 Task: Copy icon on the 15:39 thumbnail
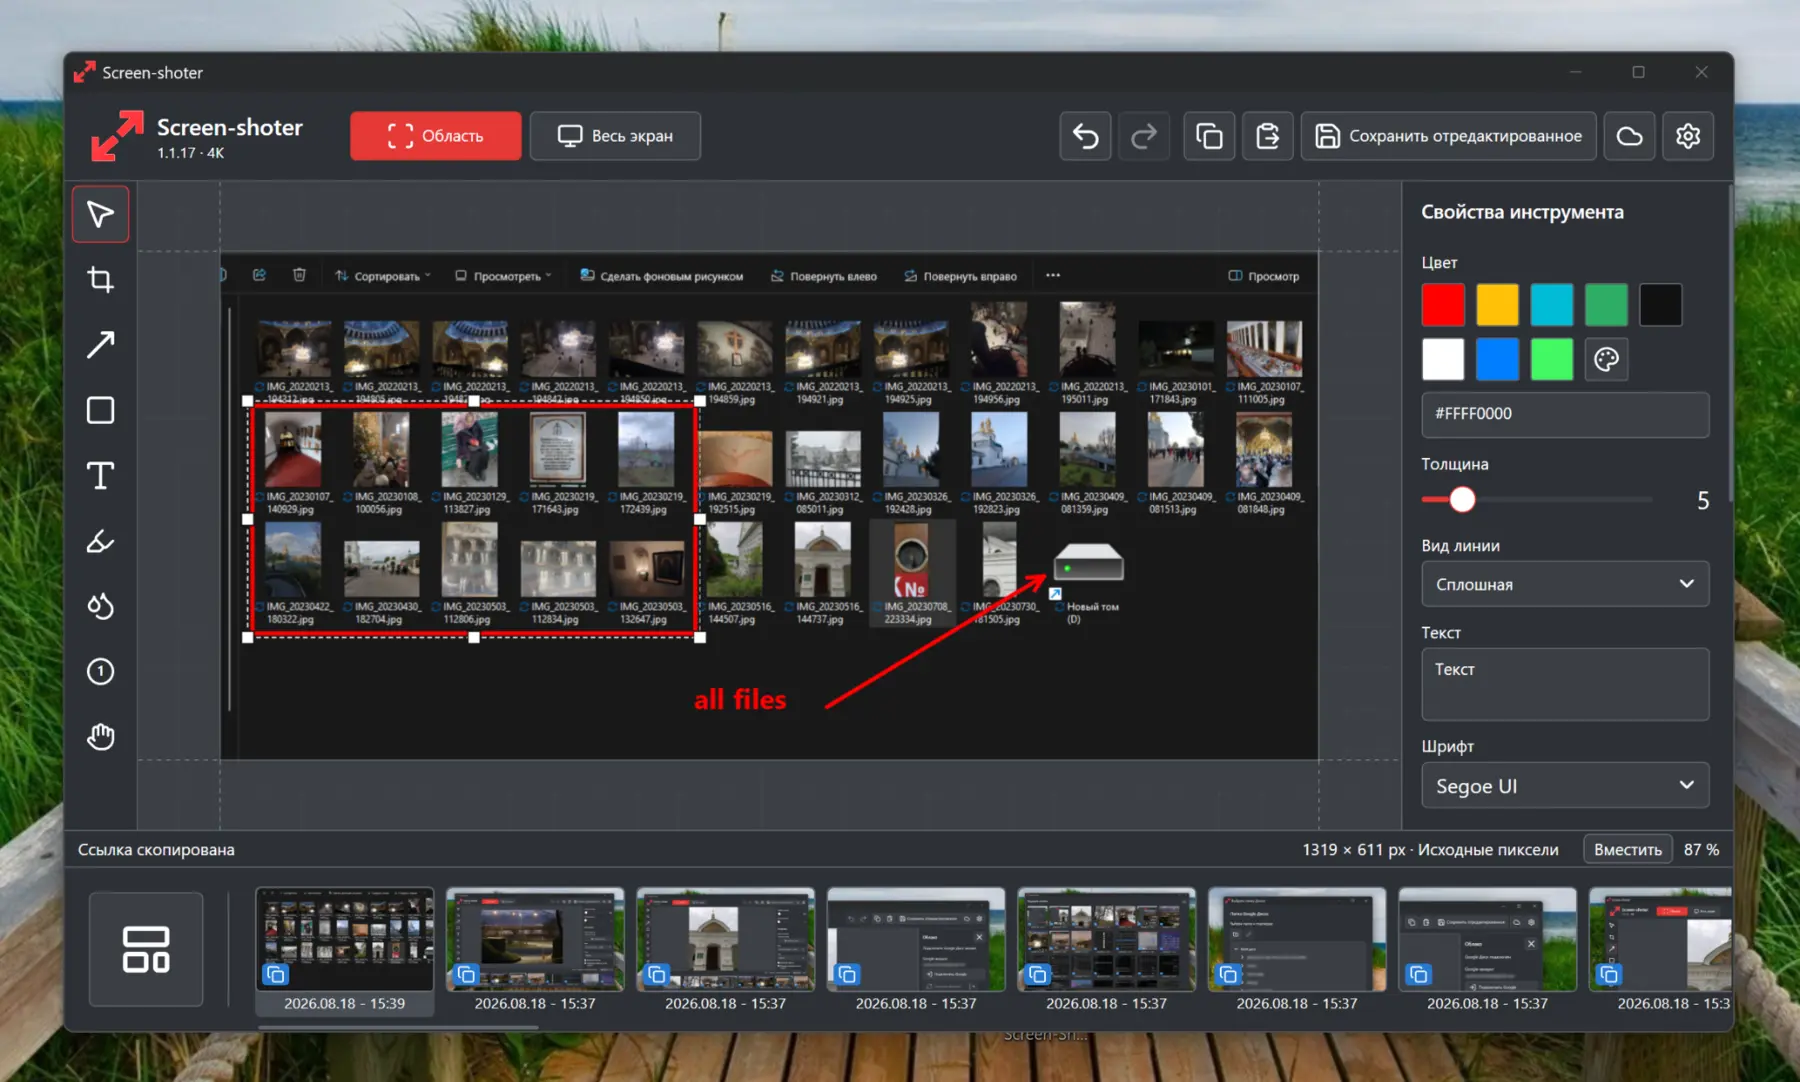(x=276, y=974)
